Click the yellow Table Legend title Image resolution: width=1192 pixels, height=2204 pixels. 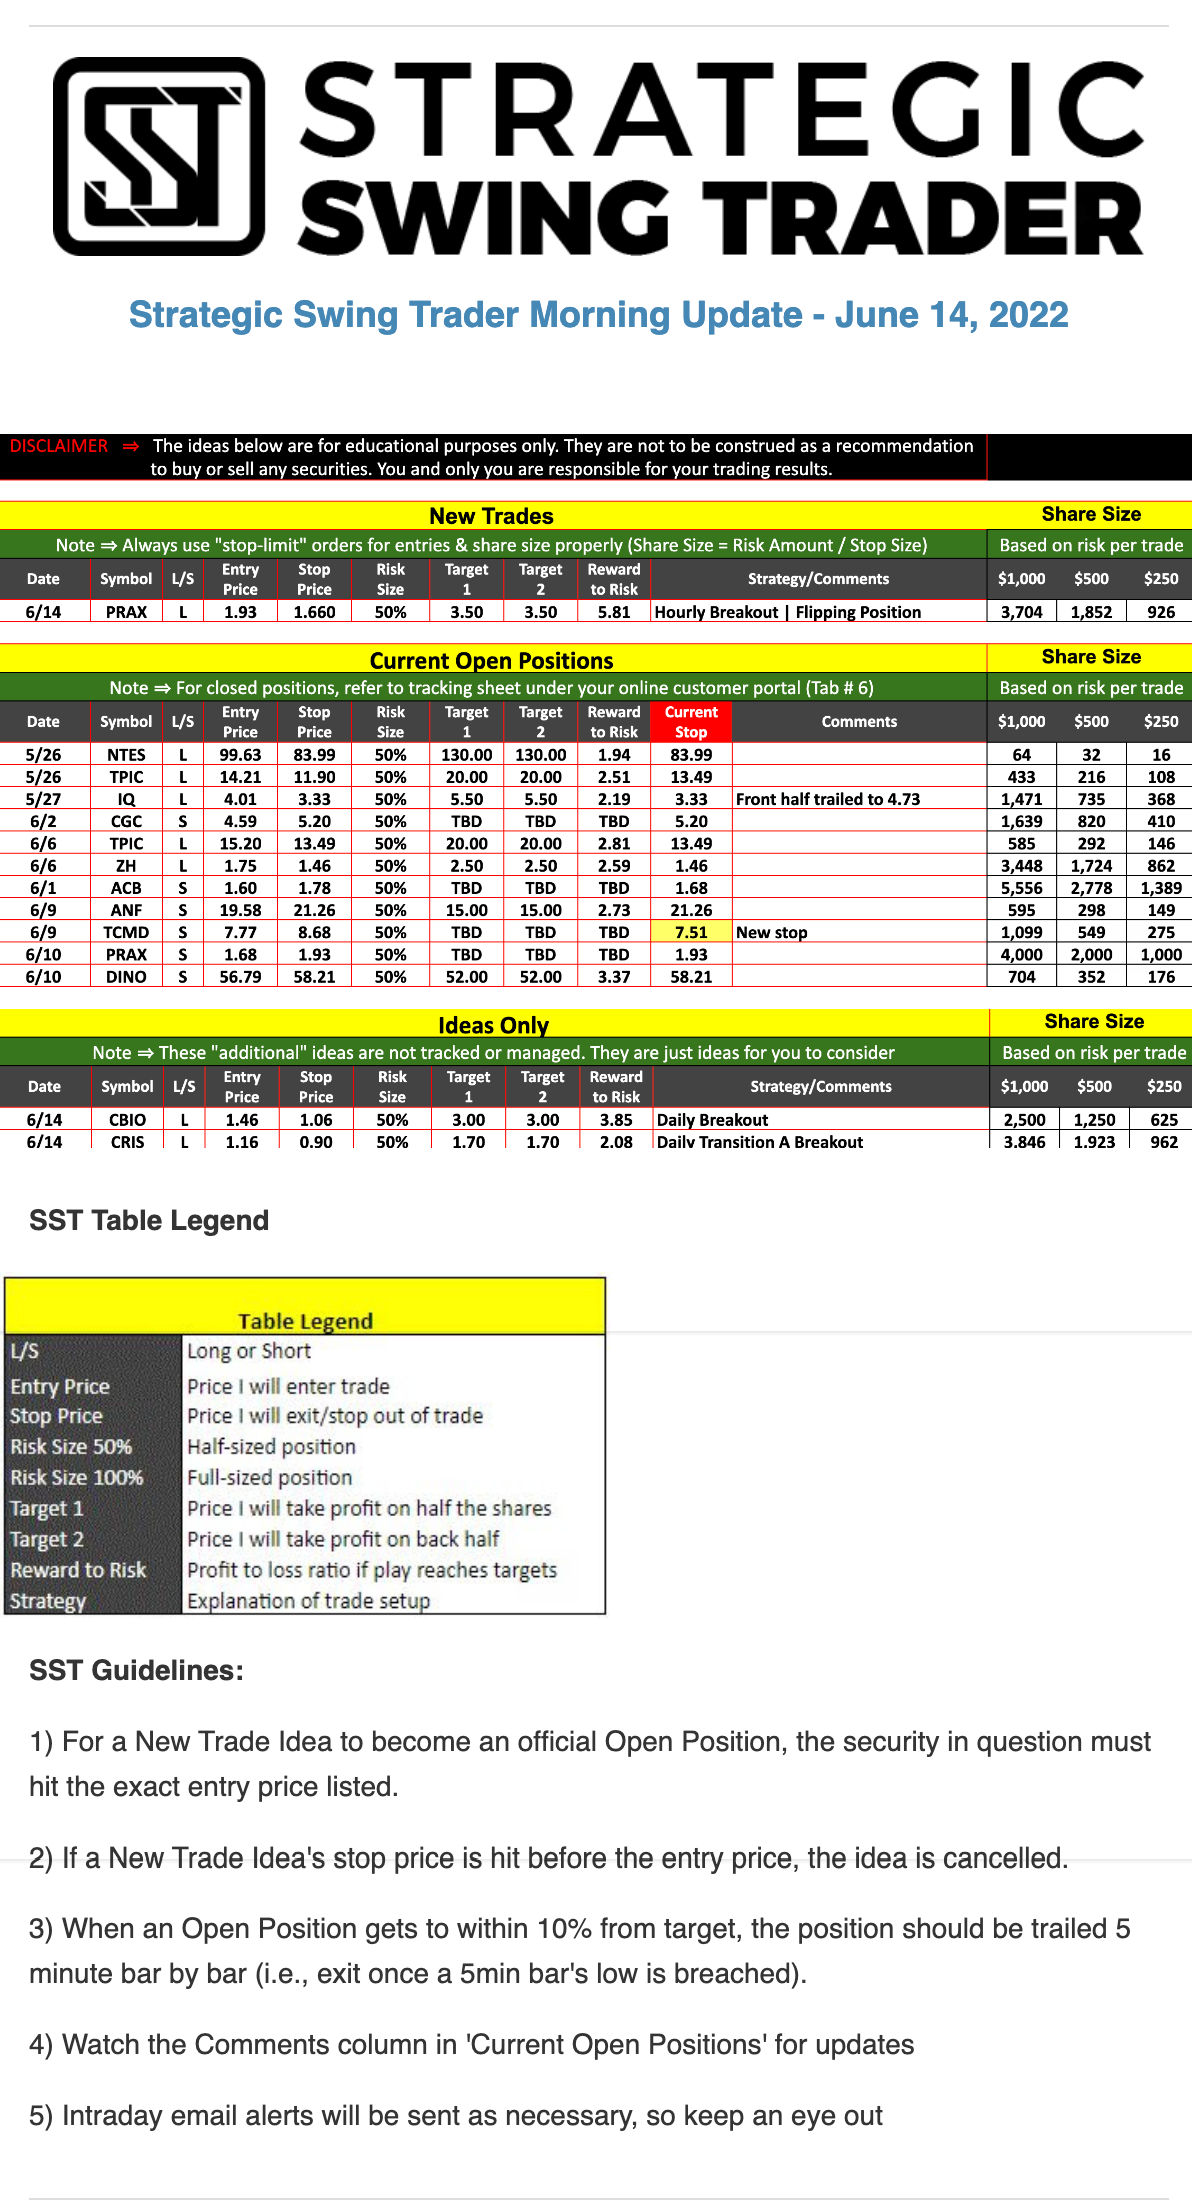click(305, 1321)
